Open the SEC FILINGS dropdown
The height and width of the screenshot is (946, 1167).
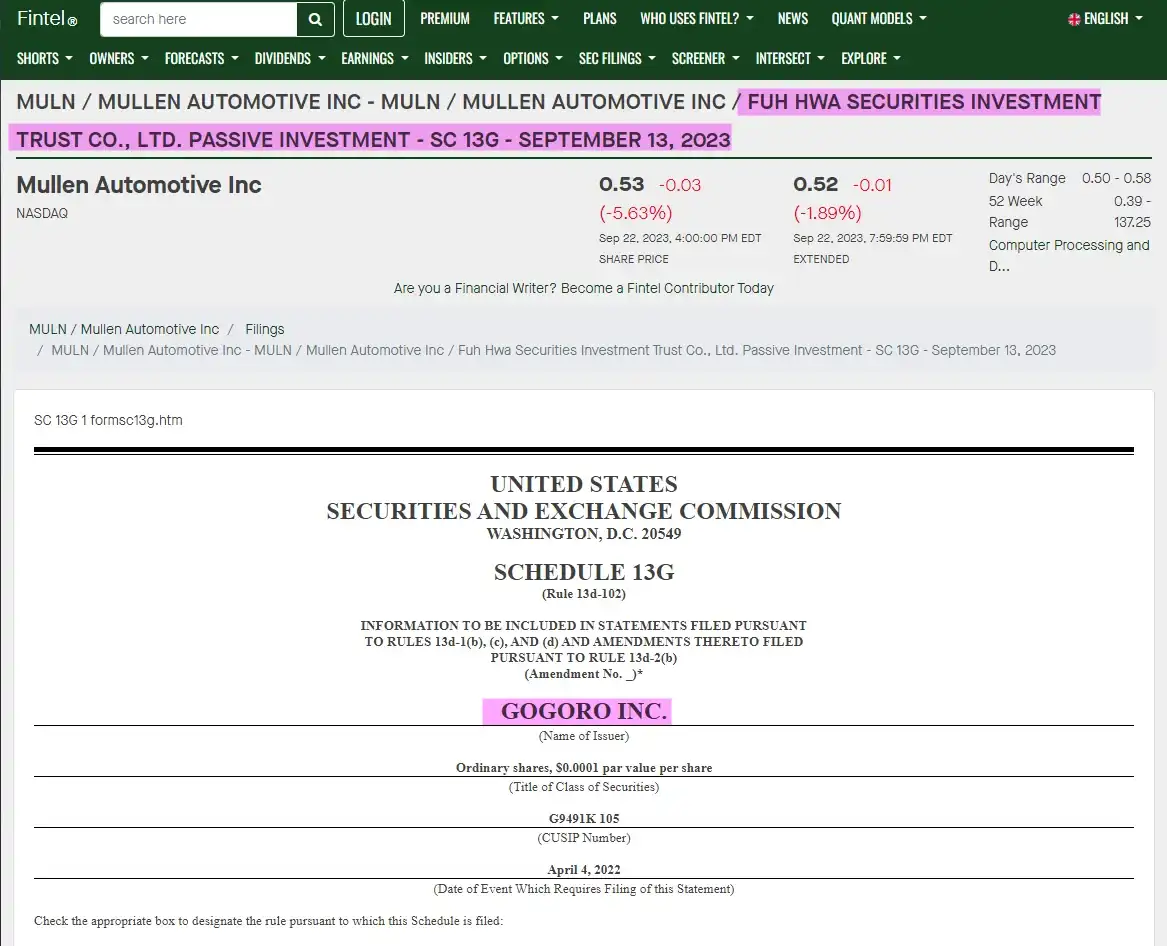pos(617,58)
